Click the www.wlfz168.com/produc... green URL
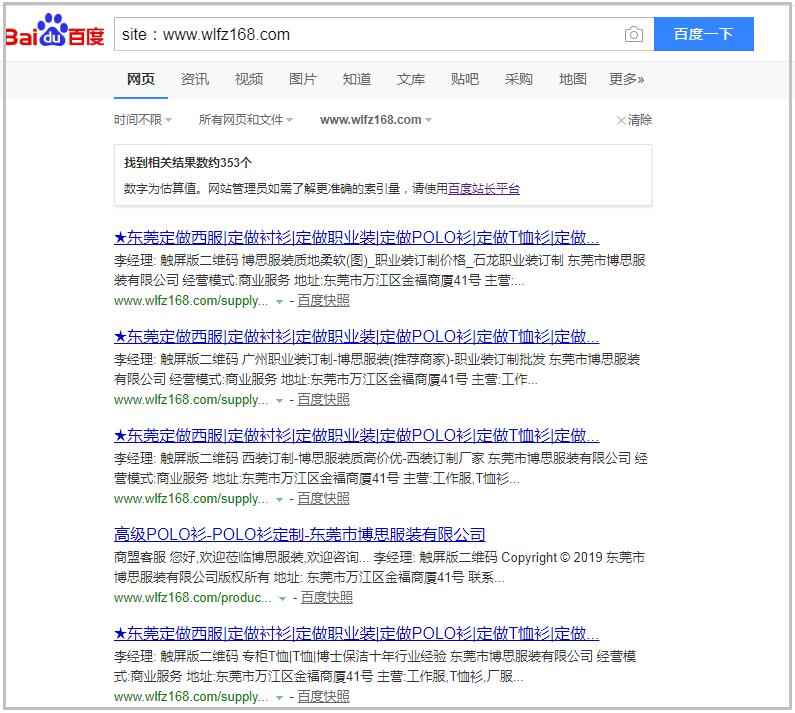The image size is (795, 713). pyautogui.click(x=193, y=597)
